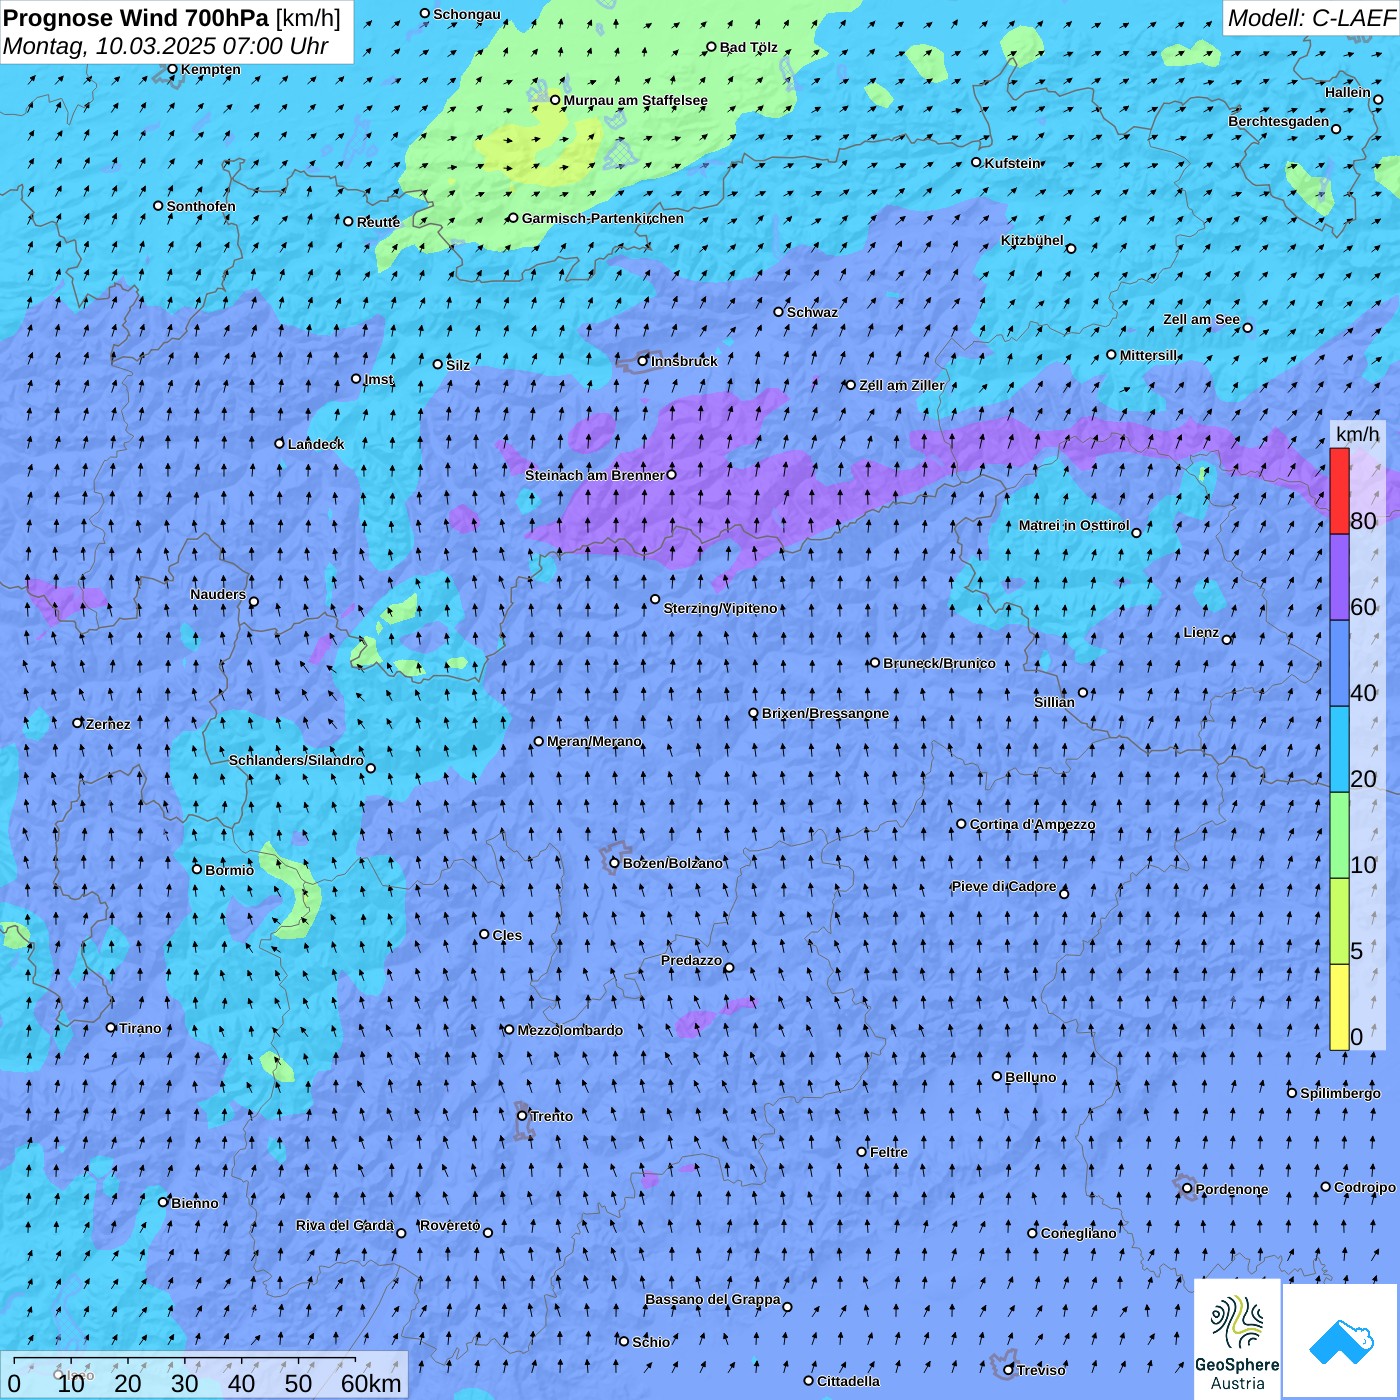Click the Brixen/Bressanone label

825,713
